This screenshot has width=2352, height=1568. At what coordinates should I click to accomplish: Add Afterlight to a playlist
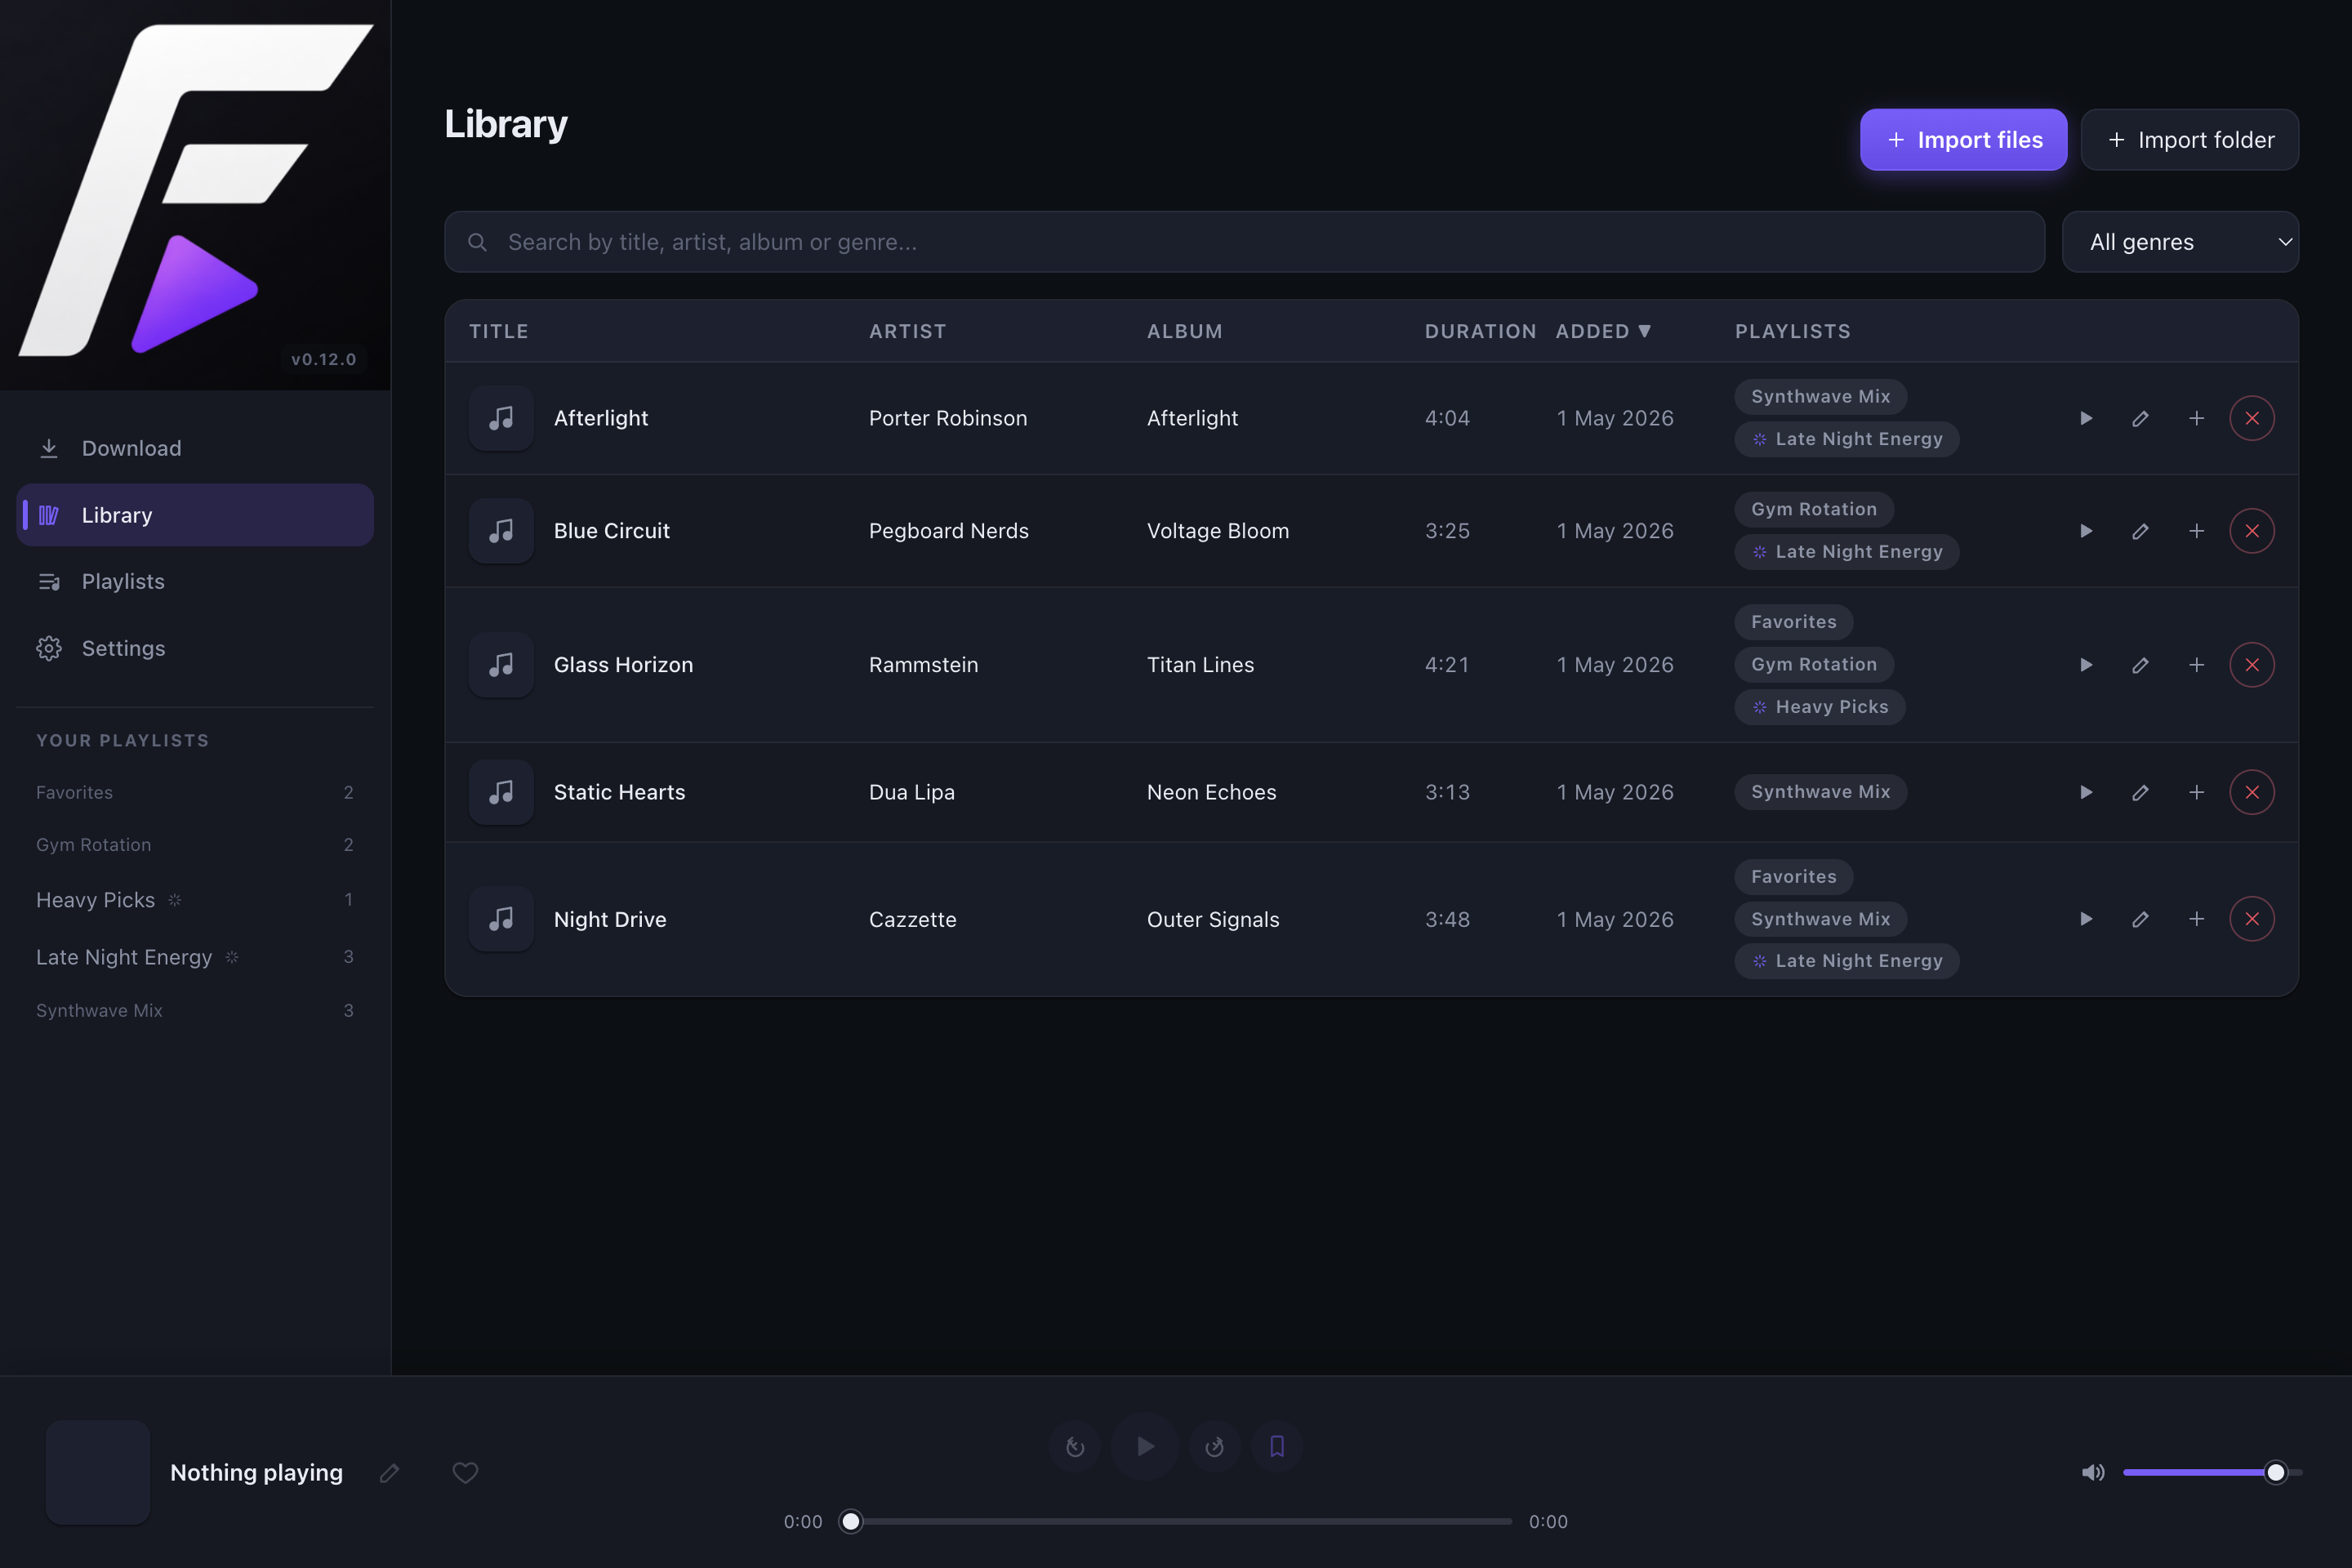(2196, 418)
